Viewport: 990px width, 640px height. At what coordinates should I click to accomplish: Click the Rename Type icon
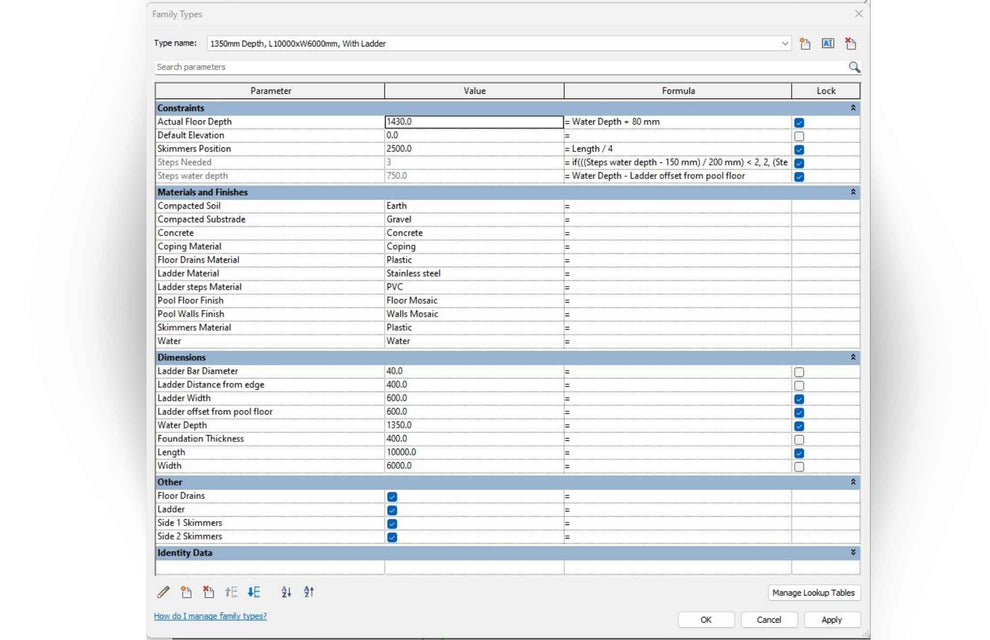click(828, 44)
